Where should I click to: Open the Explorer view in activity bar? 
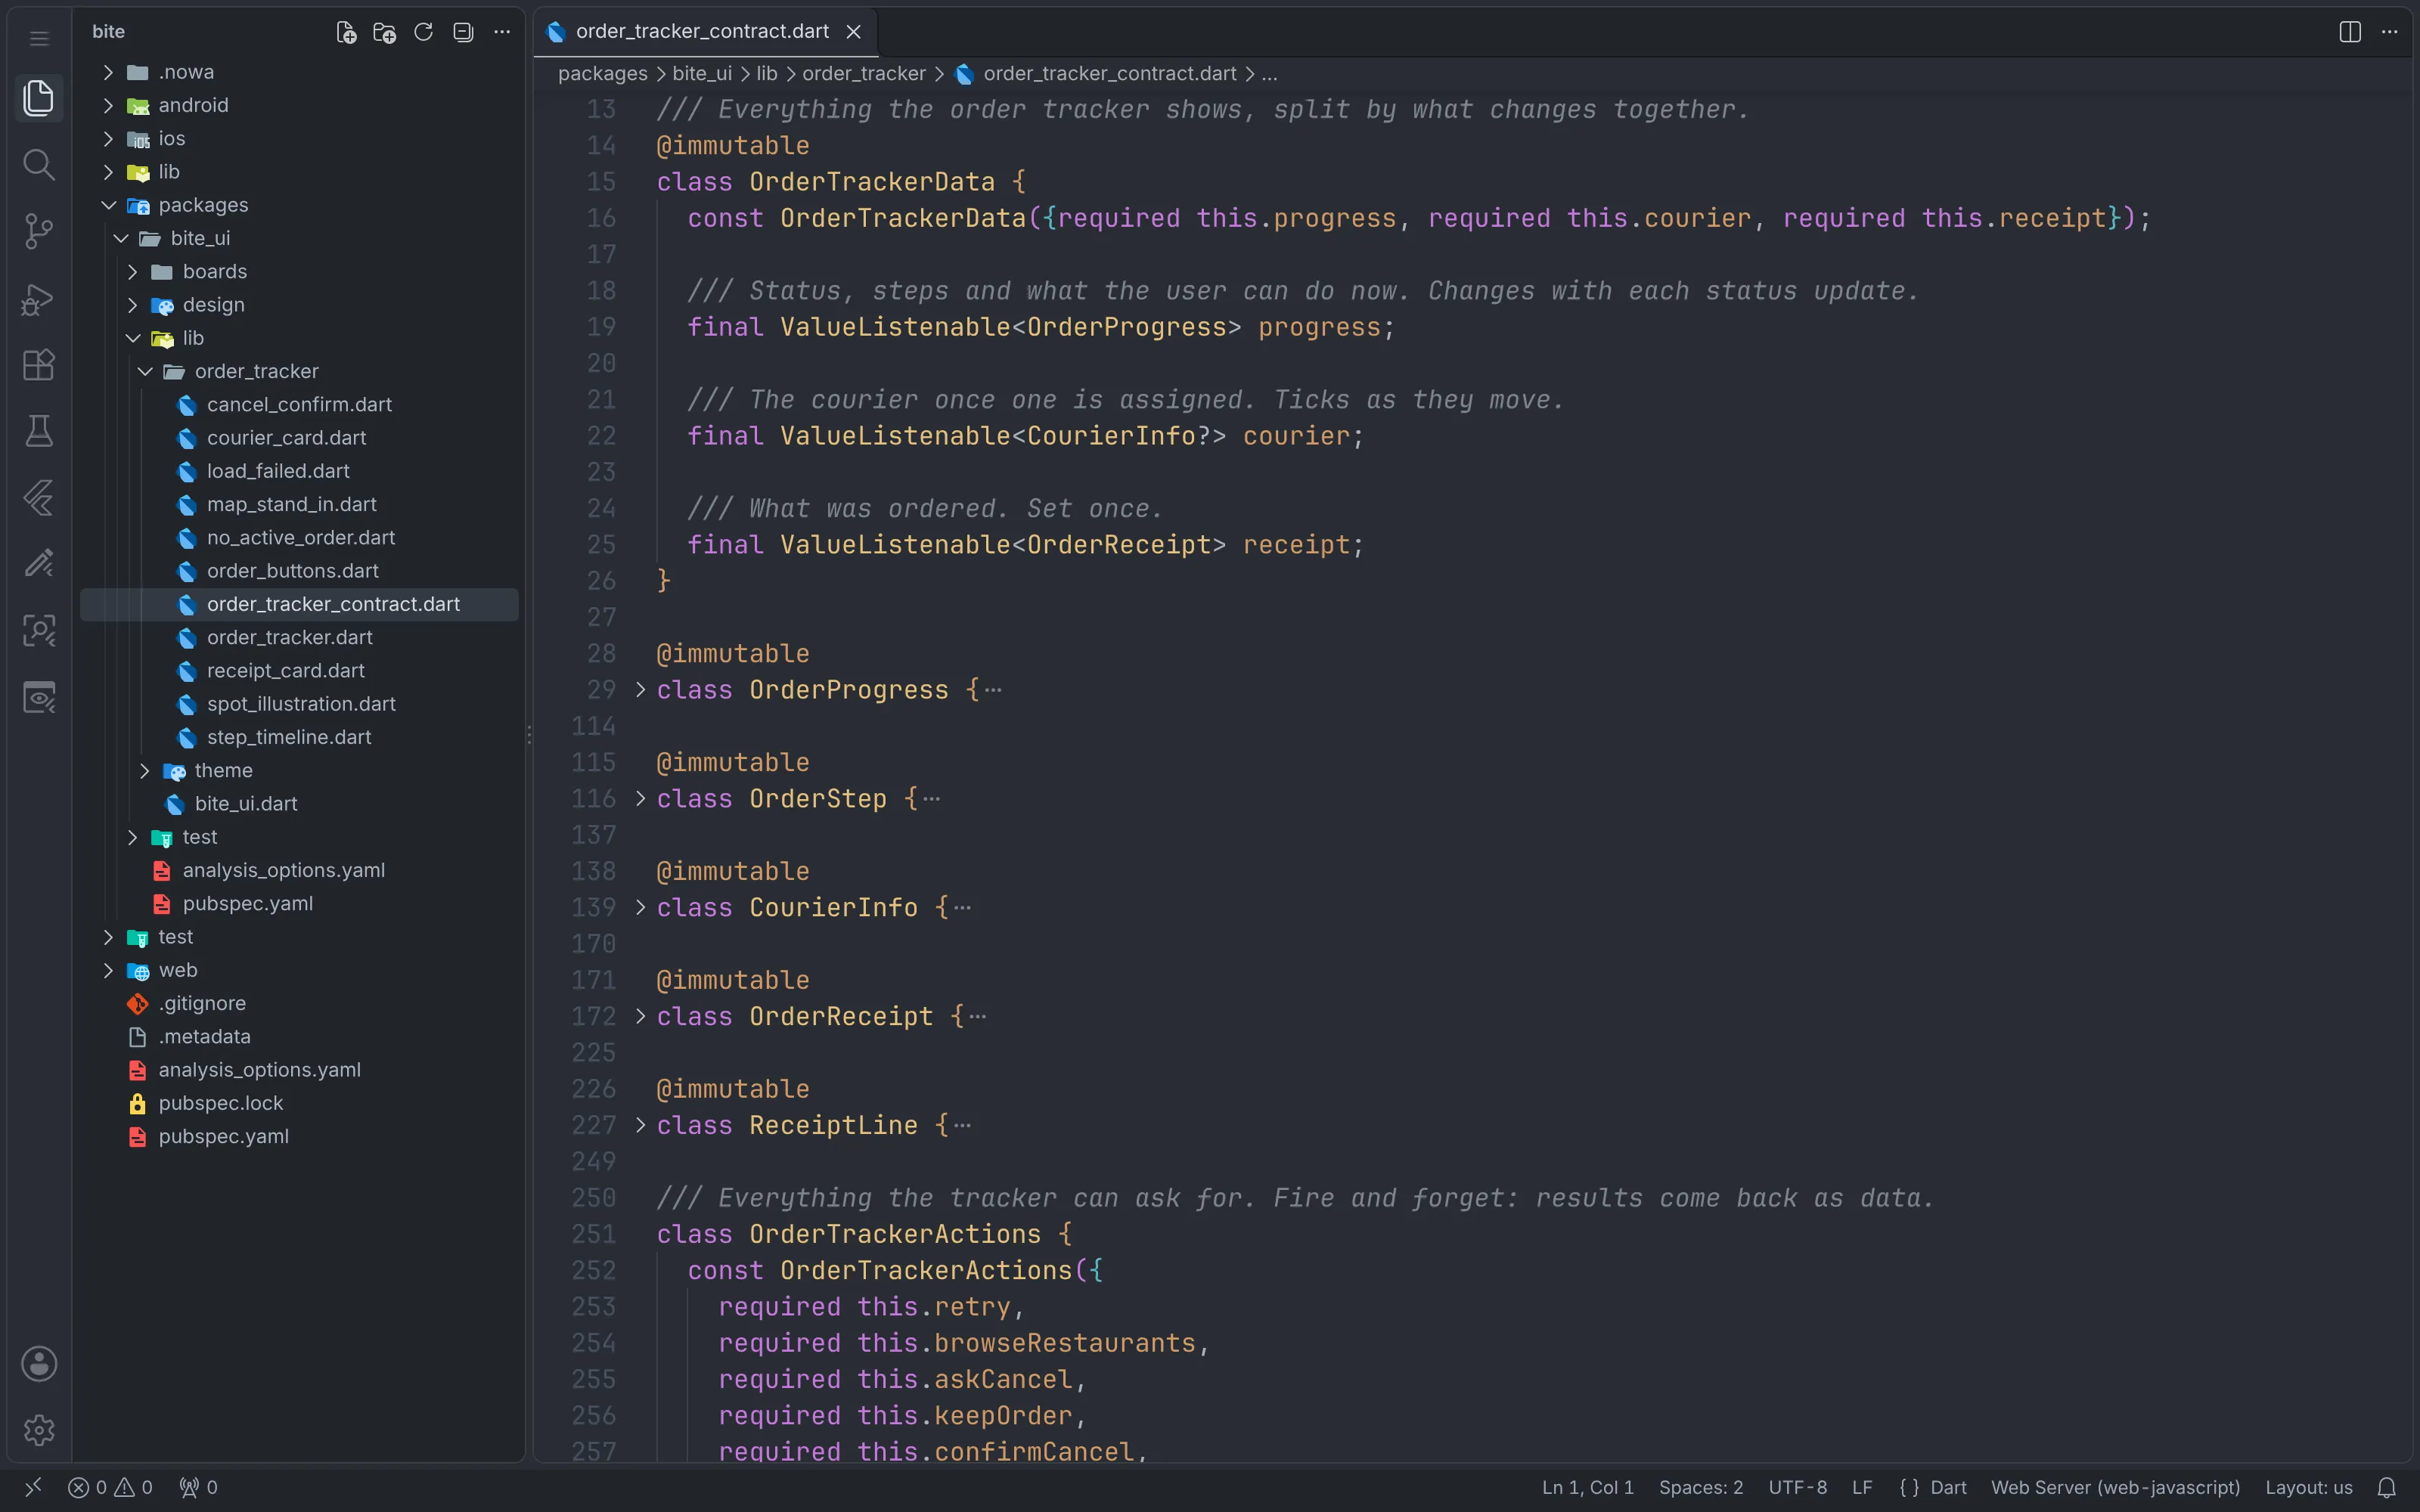tap(39, 98)
